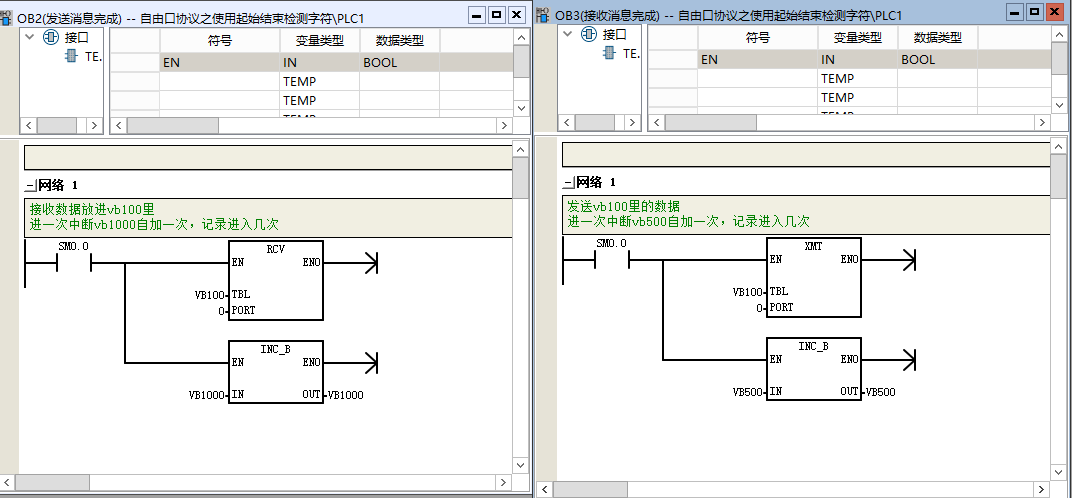Click up arrow of OB2 variable table scrollbar
1072x498 pixels.
[x=522, y=38]
